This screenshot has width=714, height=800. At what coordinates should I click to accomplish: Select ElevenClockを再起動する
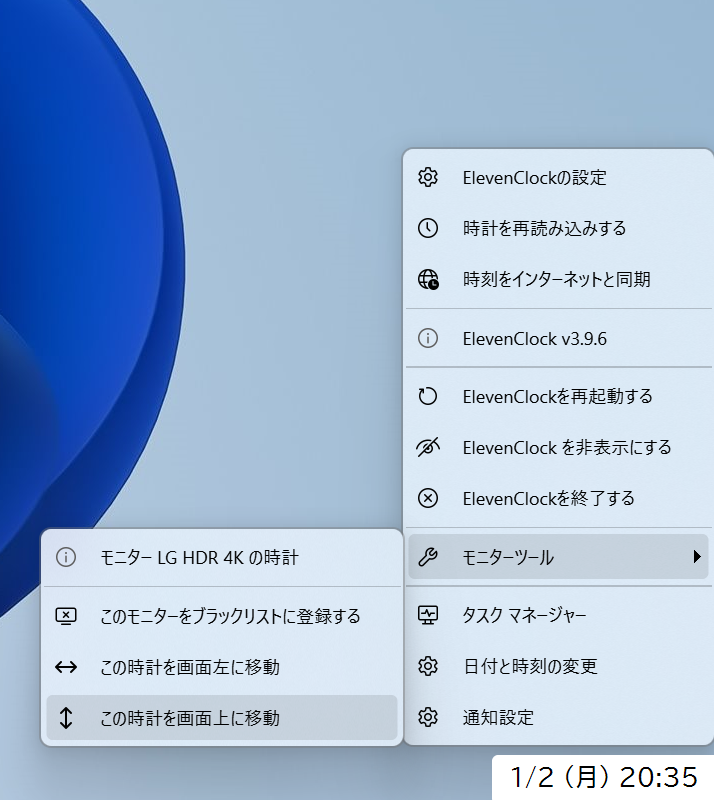[558, 396]
